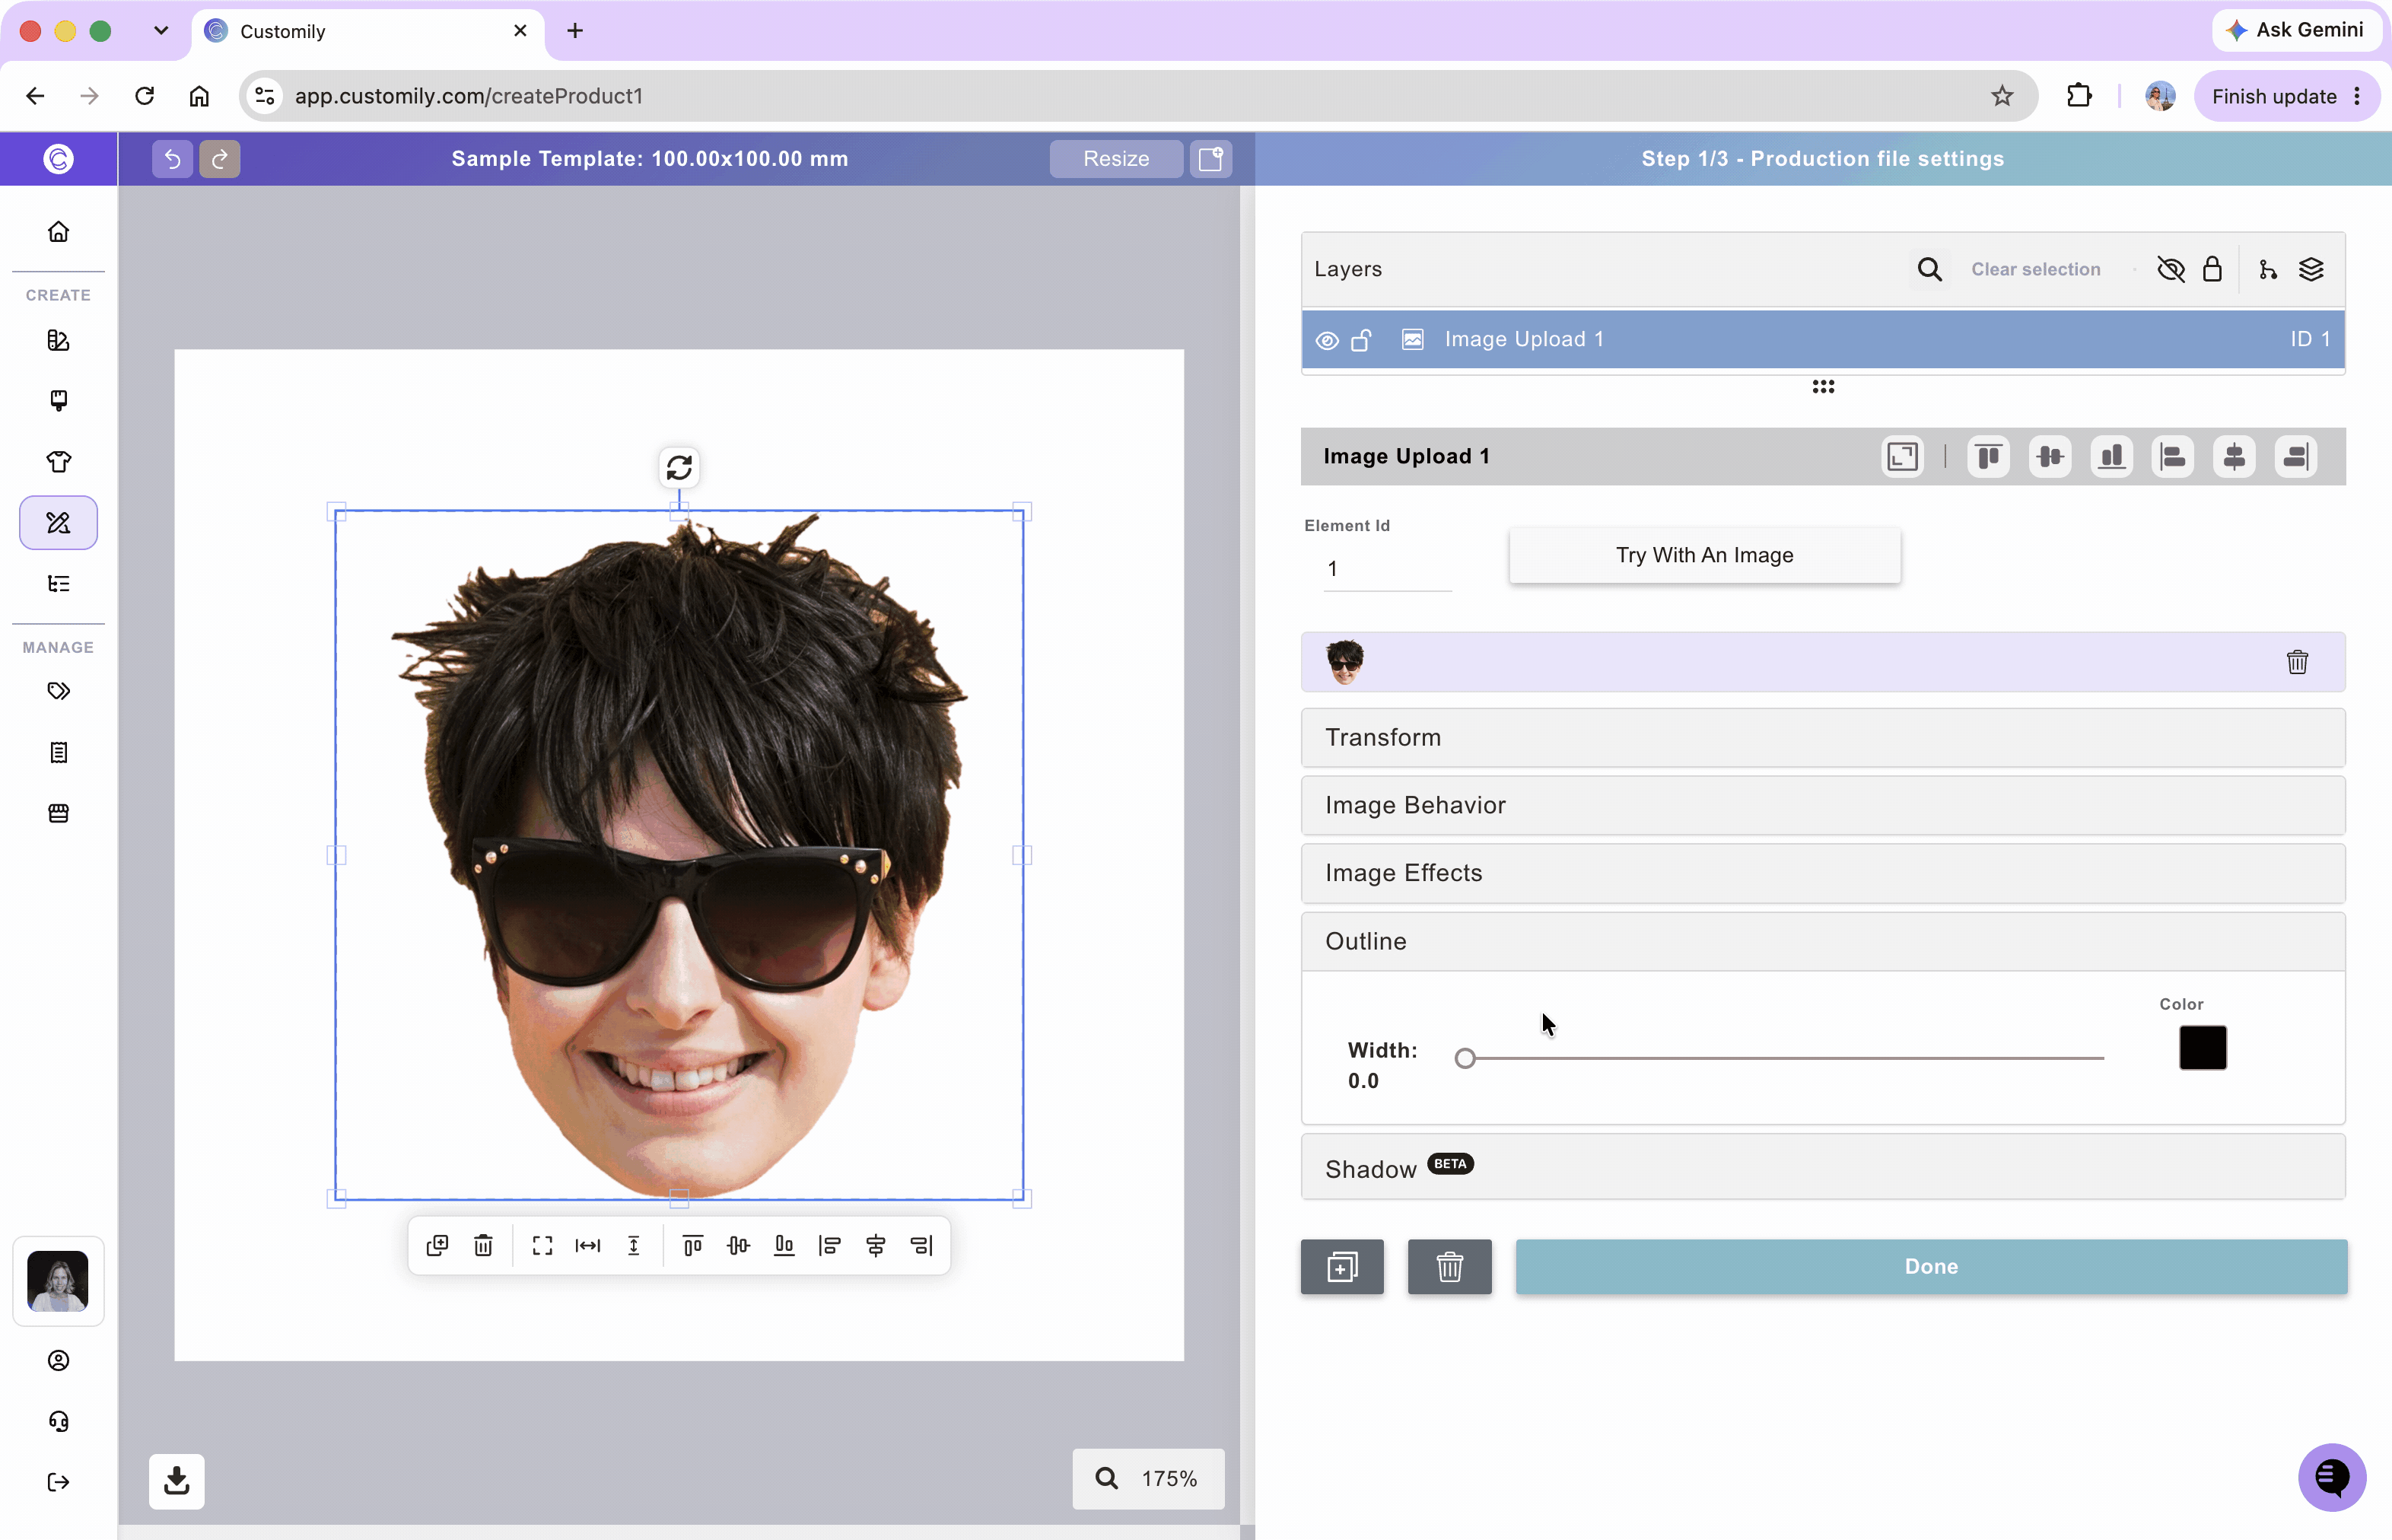Toggle visibility eye of the Image Upload 1 layer
This screenshot has height=1540, width=2392.
1327,340
